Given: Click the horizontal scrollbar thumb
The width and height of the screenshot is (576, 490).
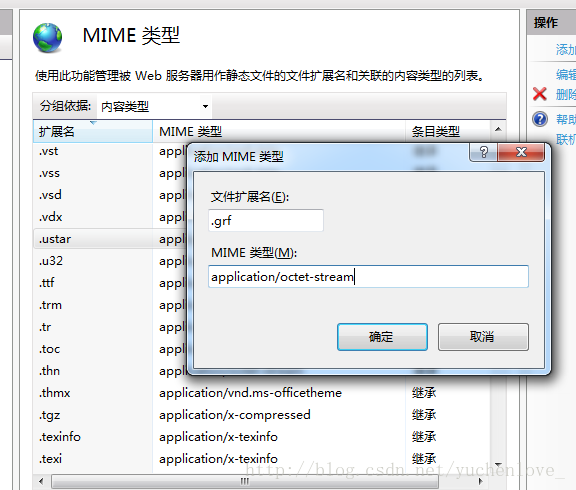Looking at the screenshot, I should 245,481.
